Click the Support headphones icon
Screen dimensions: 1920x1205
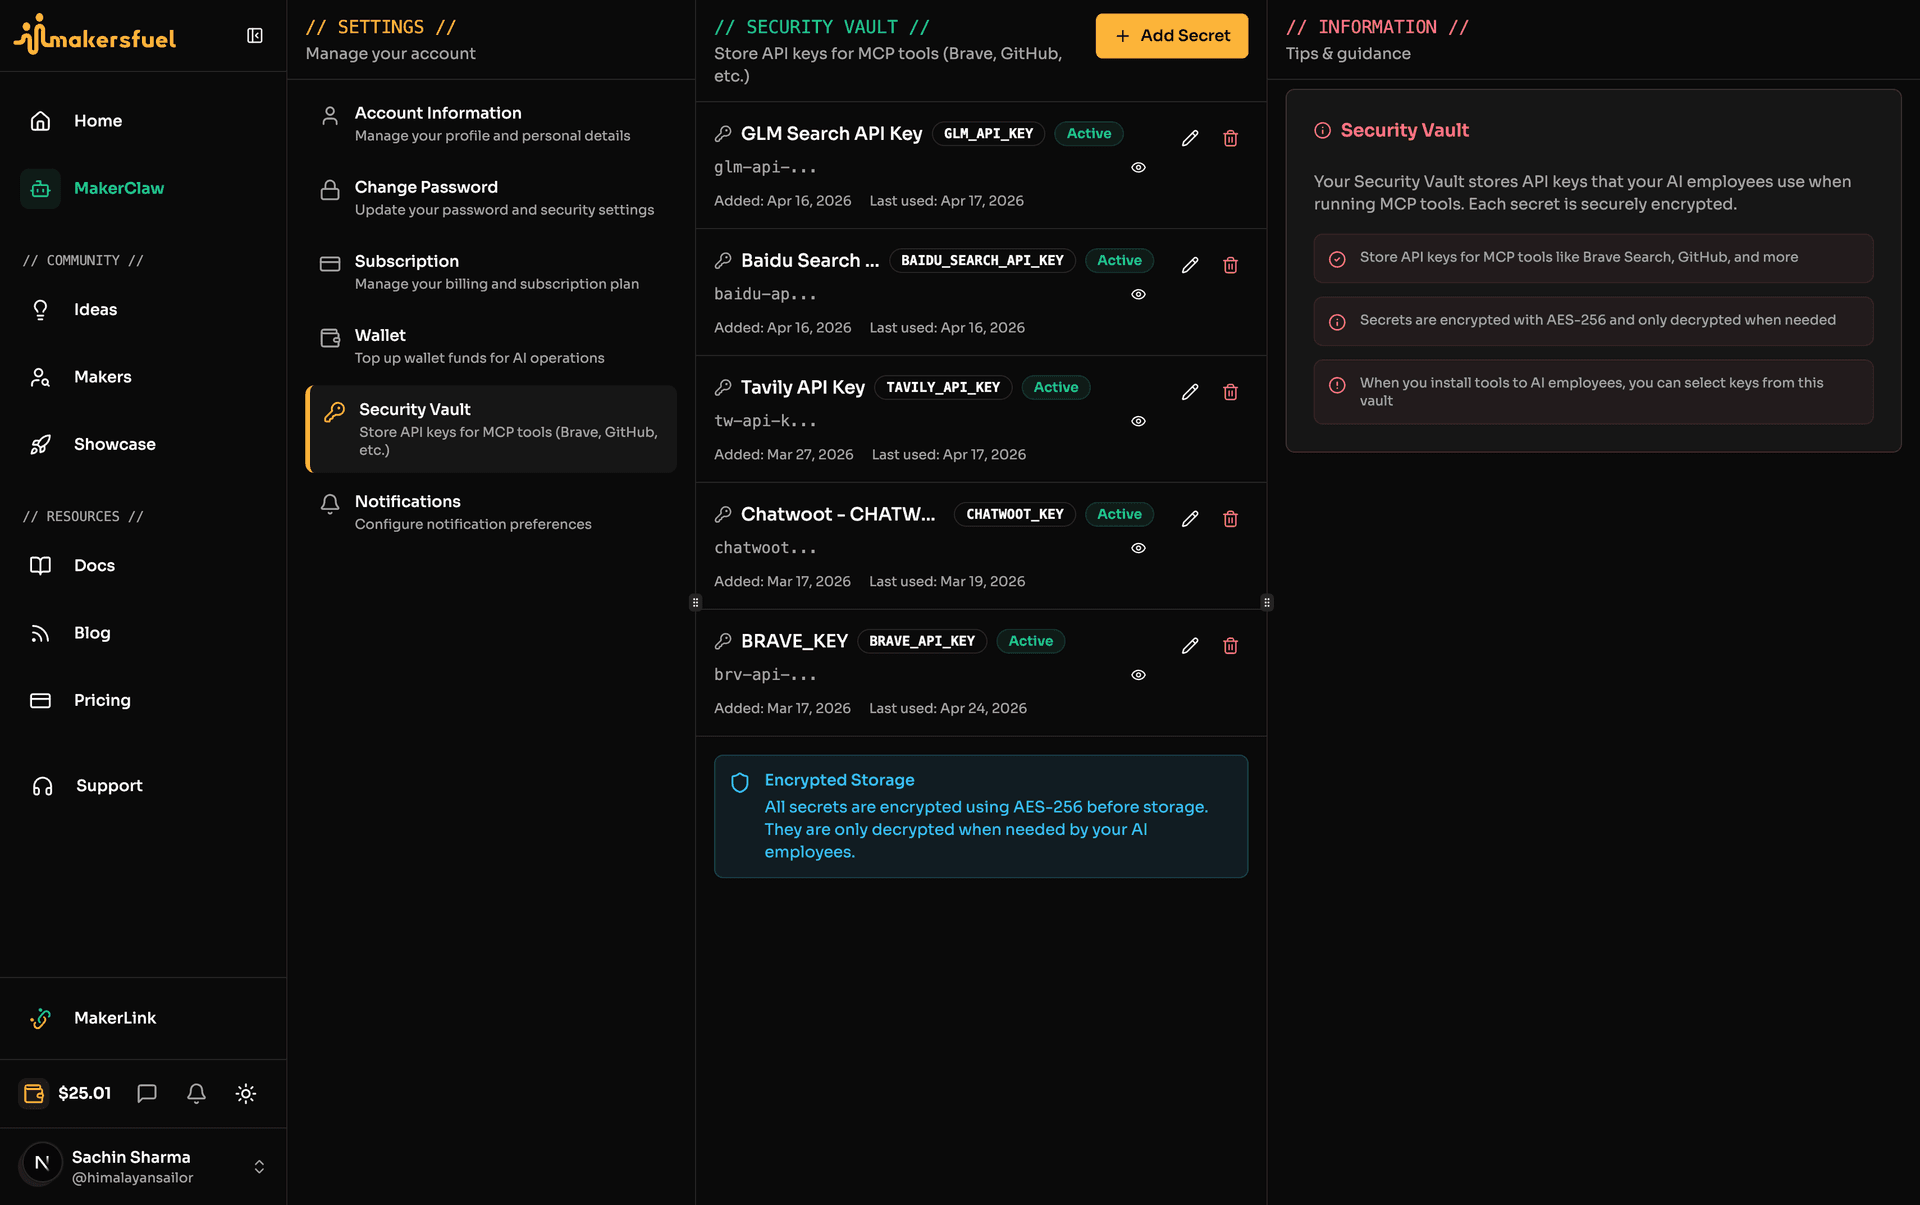coord(42,786)
